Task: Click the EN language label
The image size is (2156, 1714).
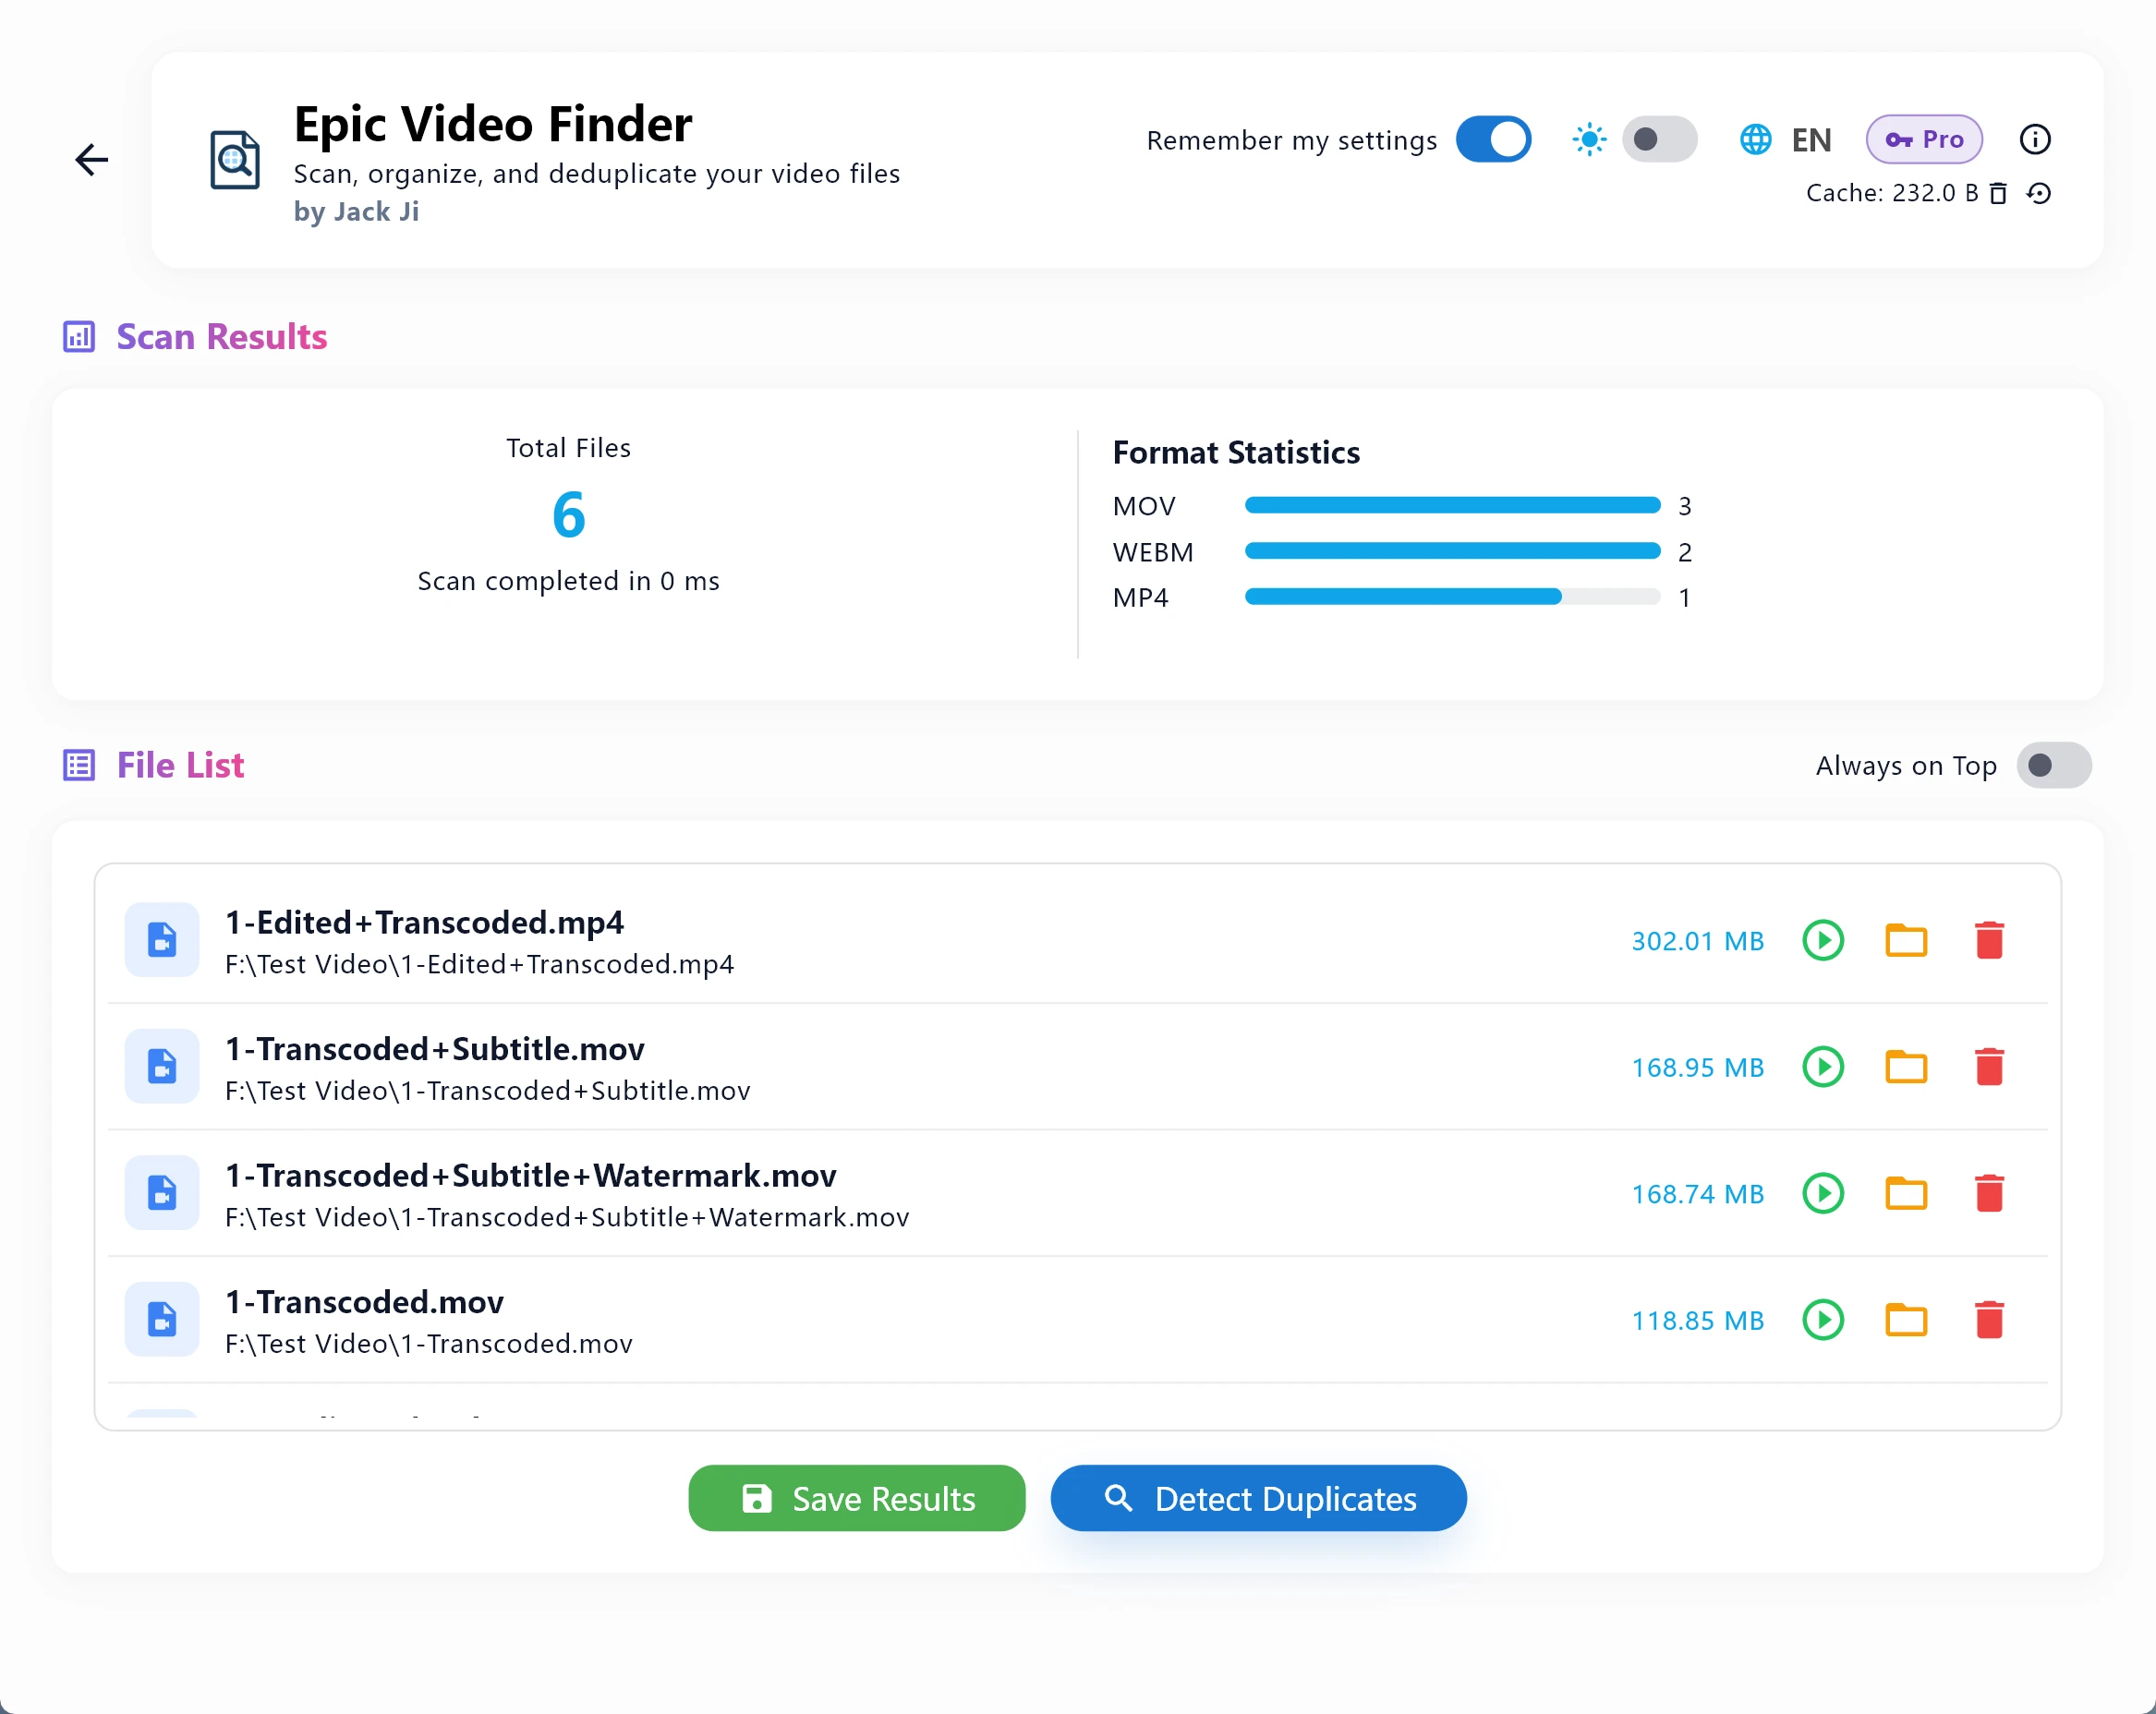Action: click(x=1811, y=140)
